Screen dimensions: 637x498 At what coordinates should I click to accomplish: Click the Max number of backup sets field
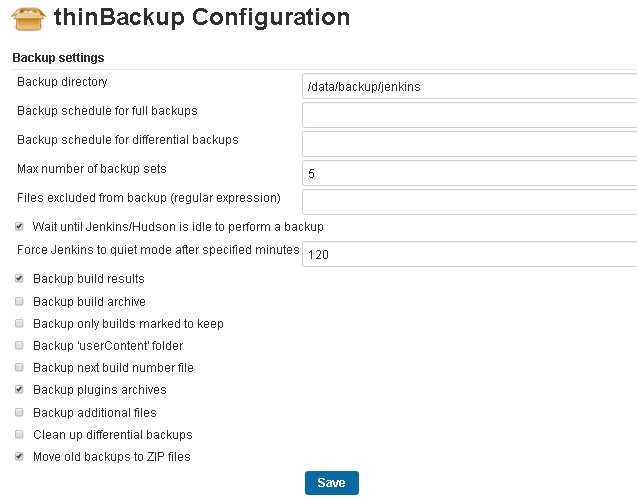click(x=470, y=173)
